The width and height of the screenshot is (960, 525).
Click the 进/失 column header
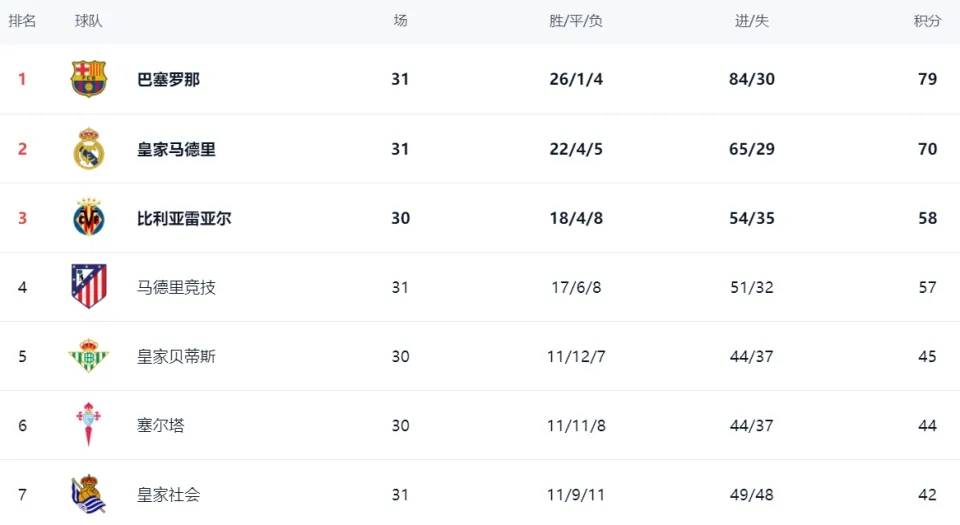pos(751,21)
